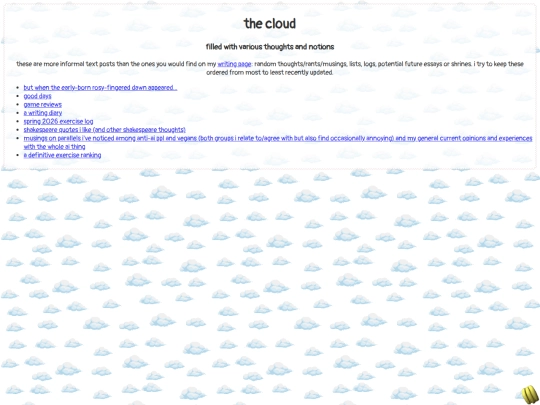Viewport: 540px width, 405px height.
Task: Open 'spring 2026 exercise log' post
Action: pos(58,122)
